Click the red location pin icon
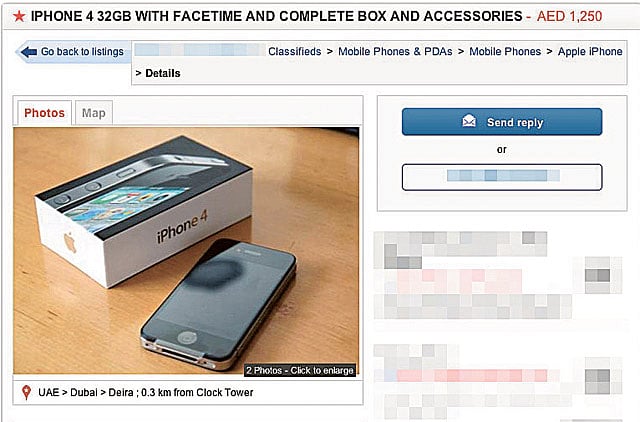 coord(27,392)
